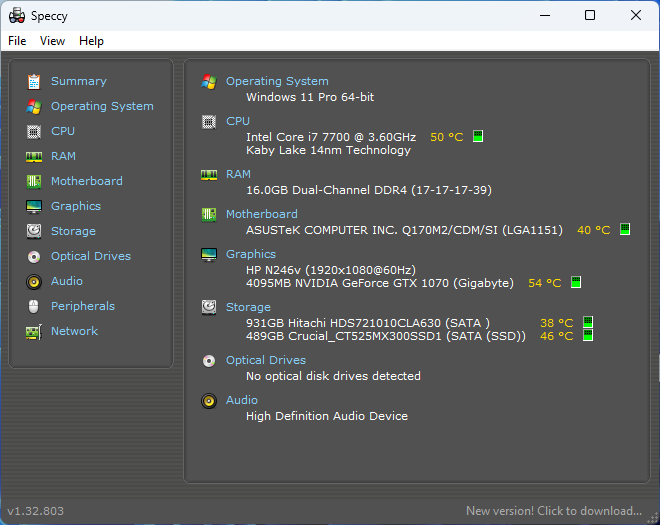Click the 'Windows 11 Pro 64-bit' text
Screen dimensions: 660x525
(x=310, y=97)
